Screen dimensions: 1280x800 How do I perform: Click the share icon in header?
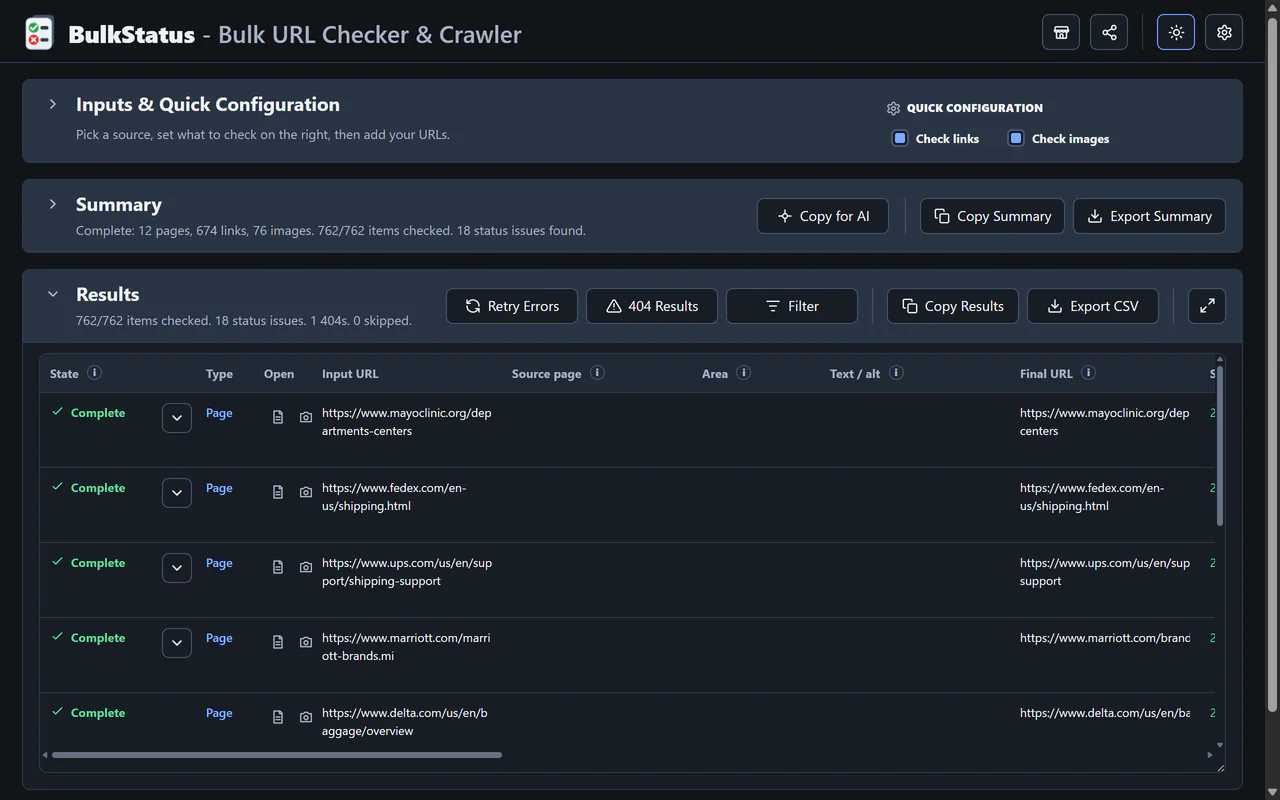1109,33
